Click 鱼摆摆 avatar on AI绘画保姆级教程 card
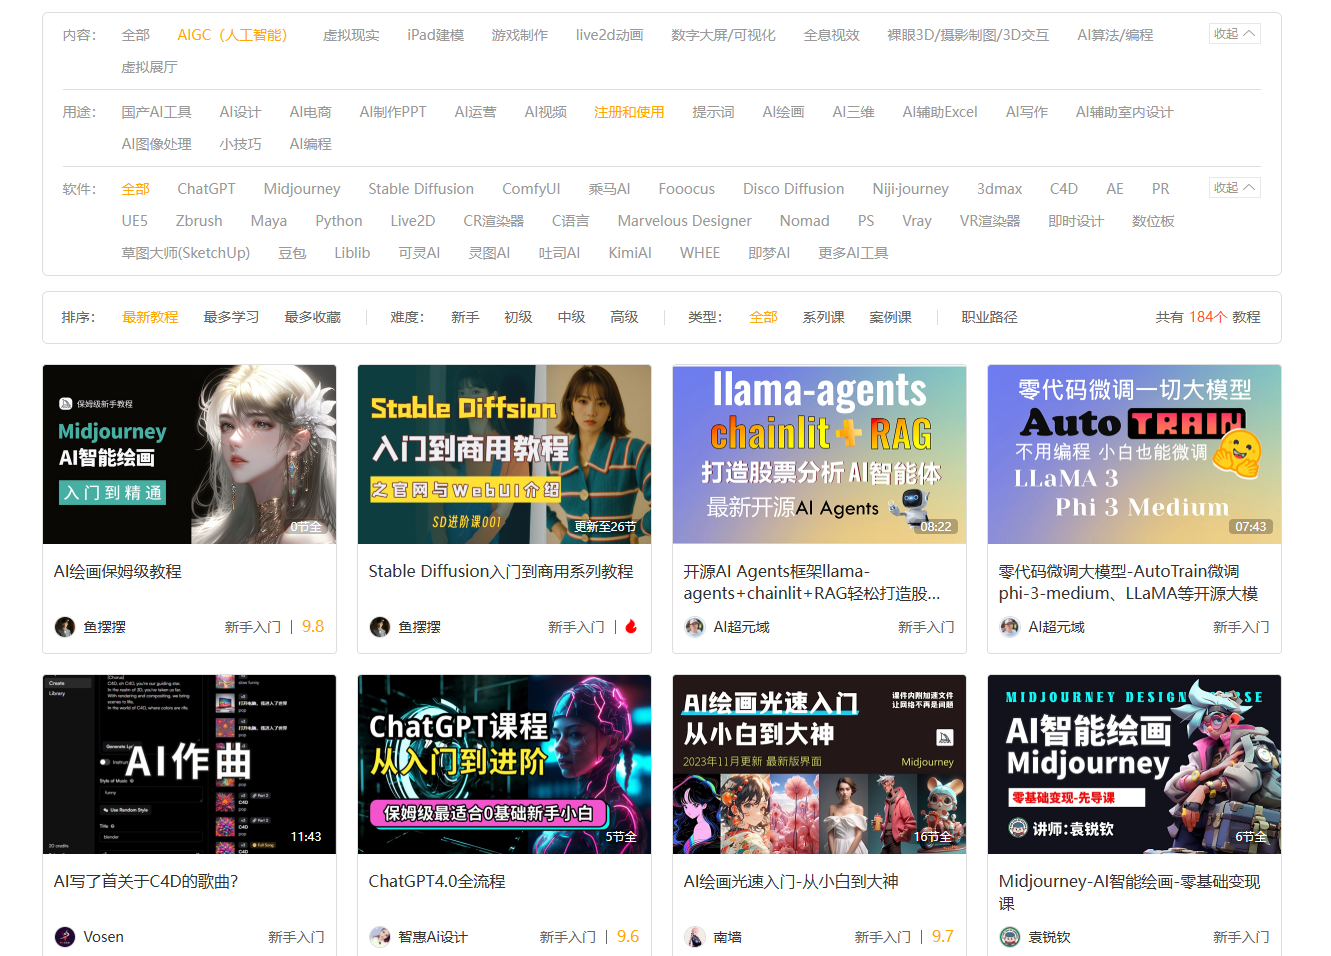This screenshot has height=956, width=1331. tap(65, 627)
